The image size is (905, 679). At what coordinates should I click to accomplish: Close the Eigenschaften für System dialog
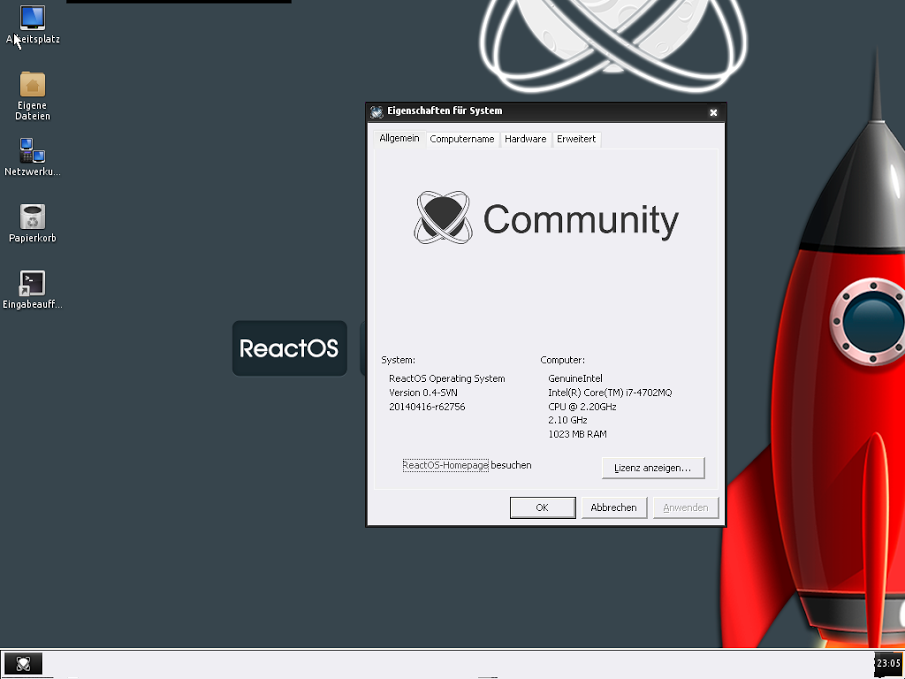click(713, 113)
